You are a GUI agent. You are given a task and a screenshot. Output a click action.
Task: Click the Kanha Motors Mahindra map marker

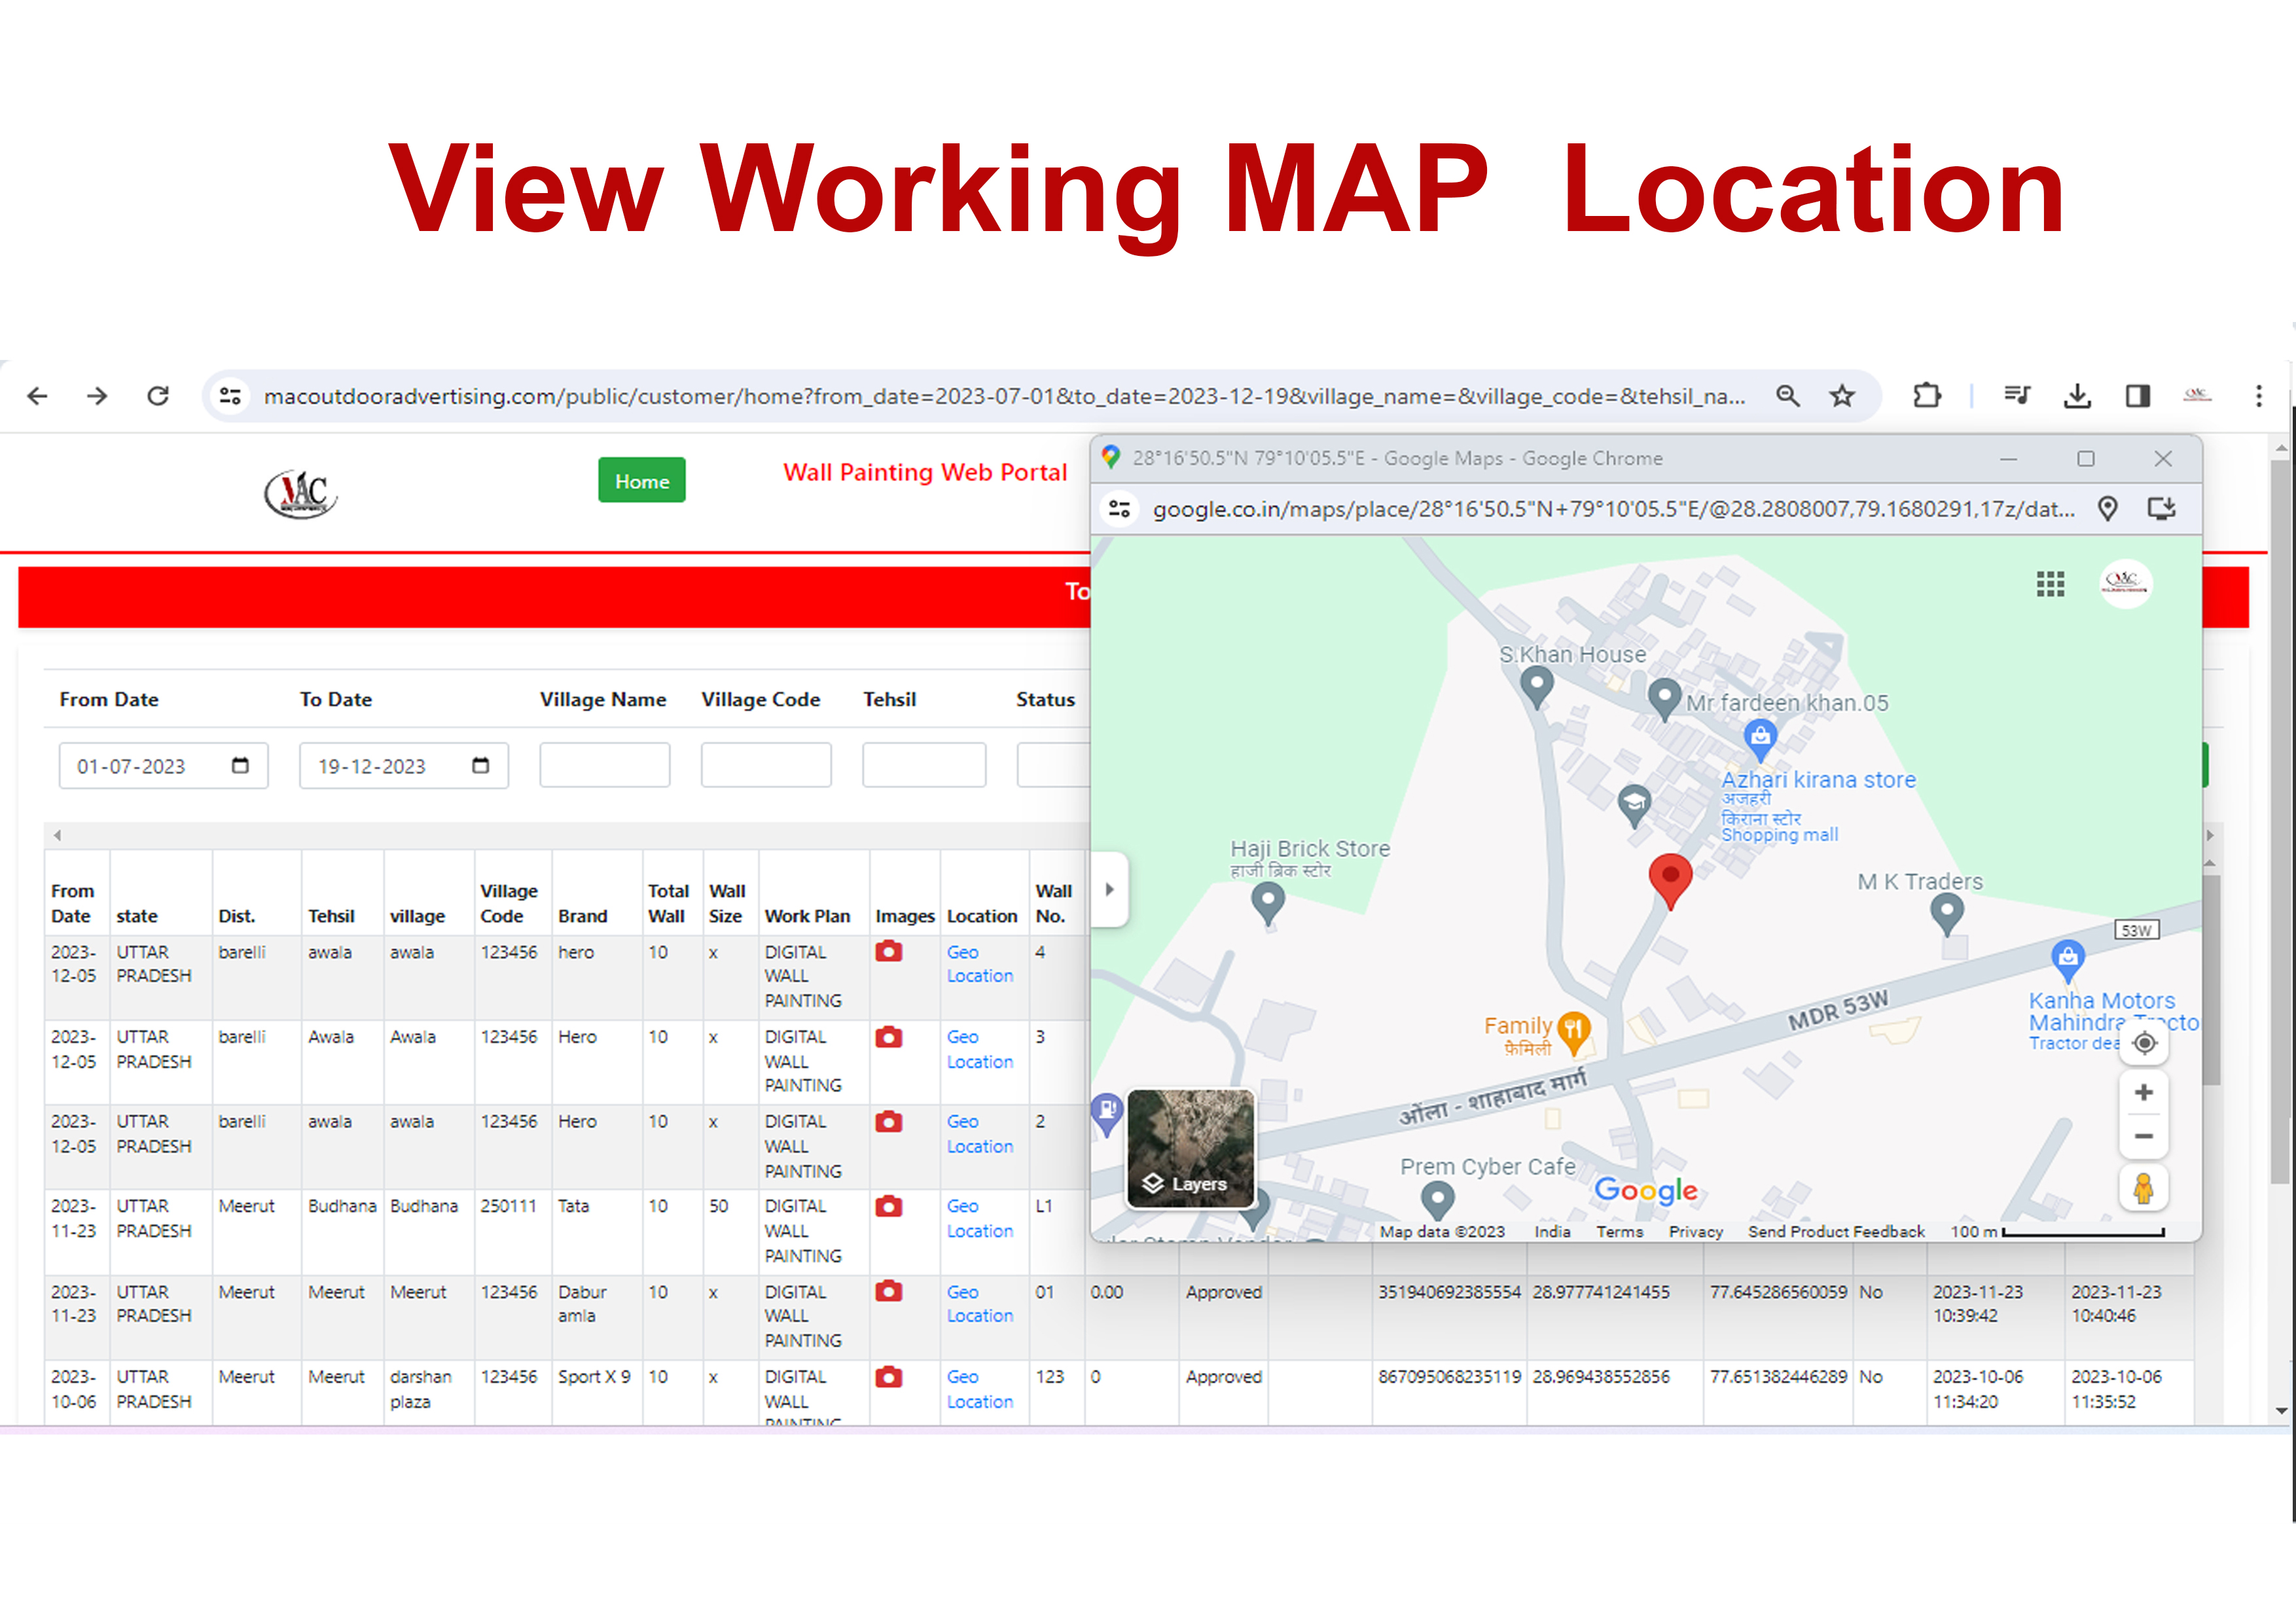click(2067, 960)
